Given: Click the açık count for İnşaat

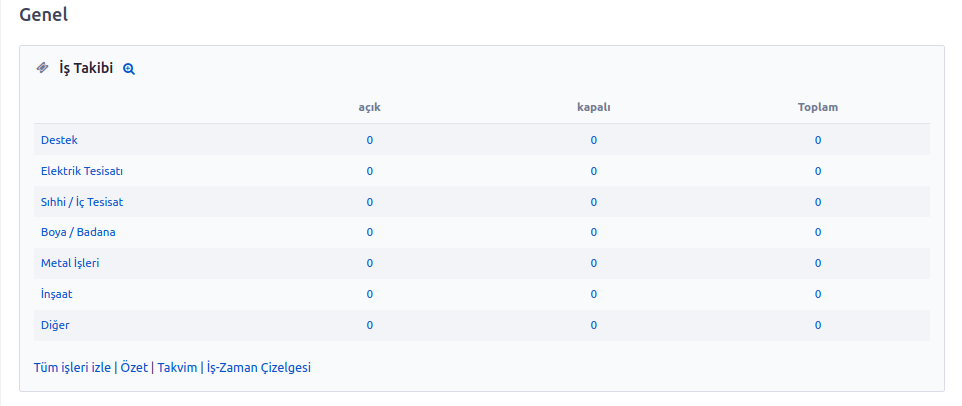Looking at the screenshot, I should pyautogui.click(x=370, y=294).
